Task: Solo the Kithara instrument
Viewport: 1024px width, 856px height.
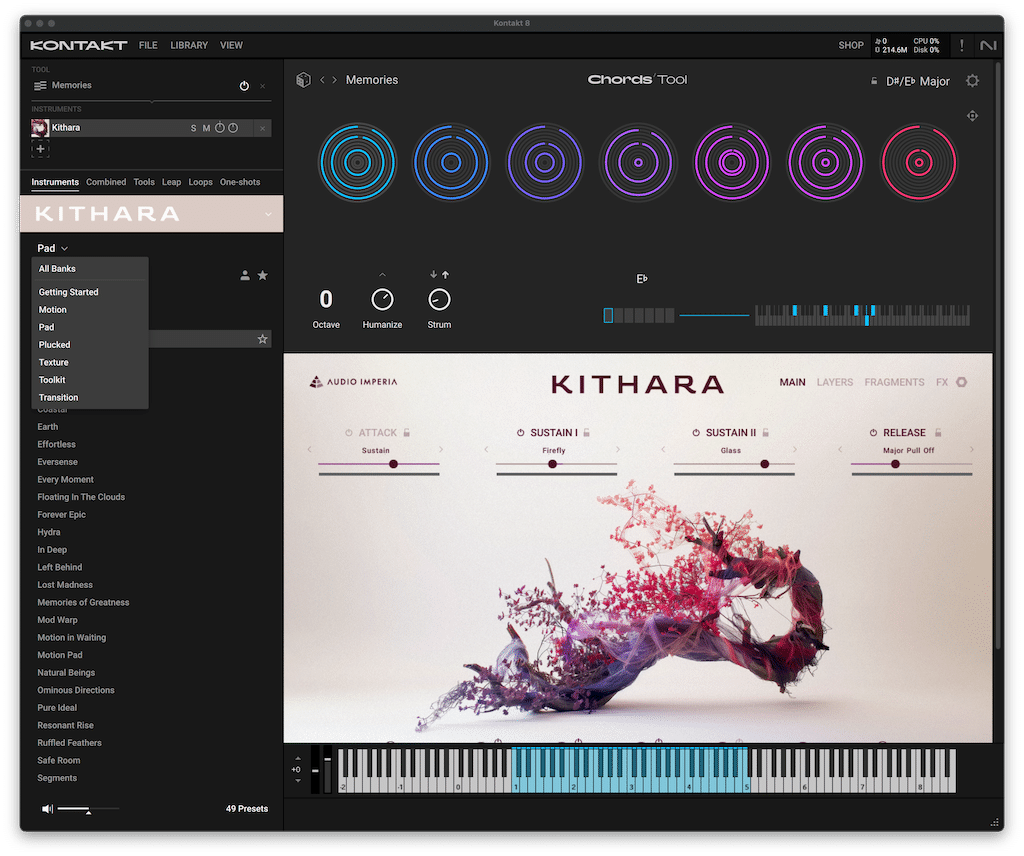Action: (193, 128)
